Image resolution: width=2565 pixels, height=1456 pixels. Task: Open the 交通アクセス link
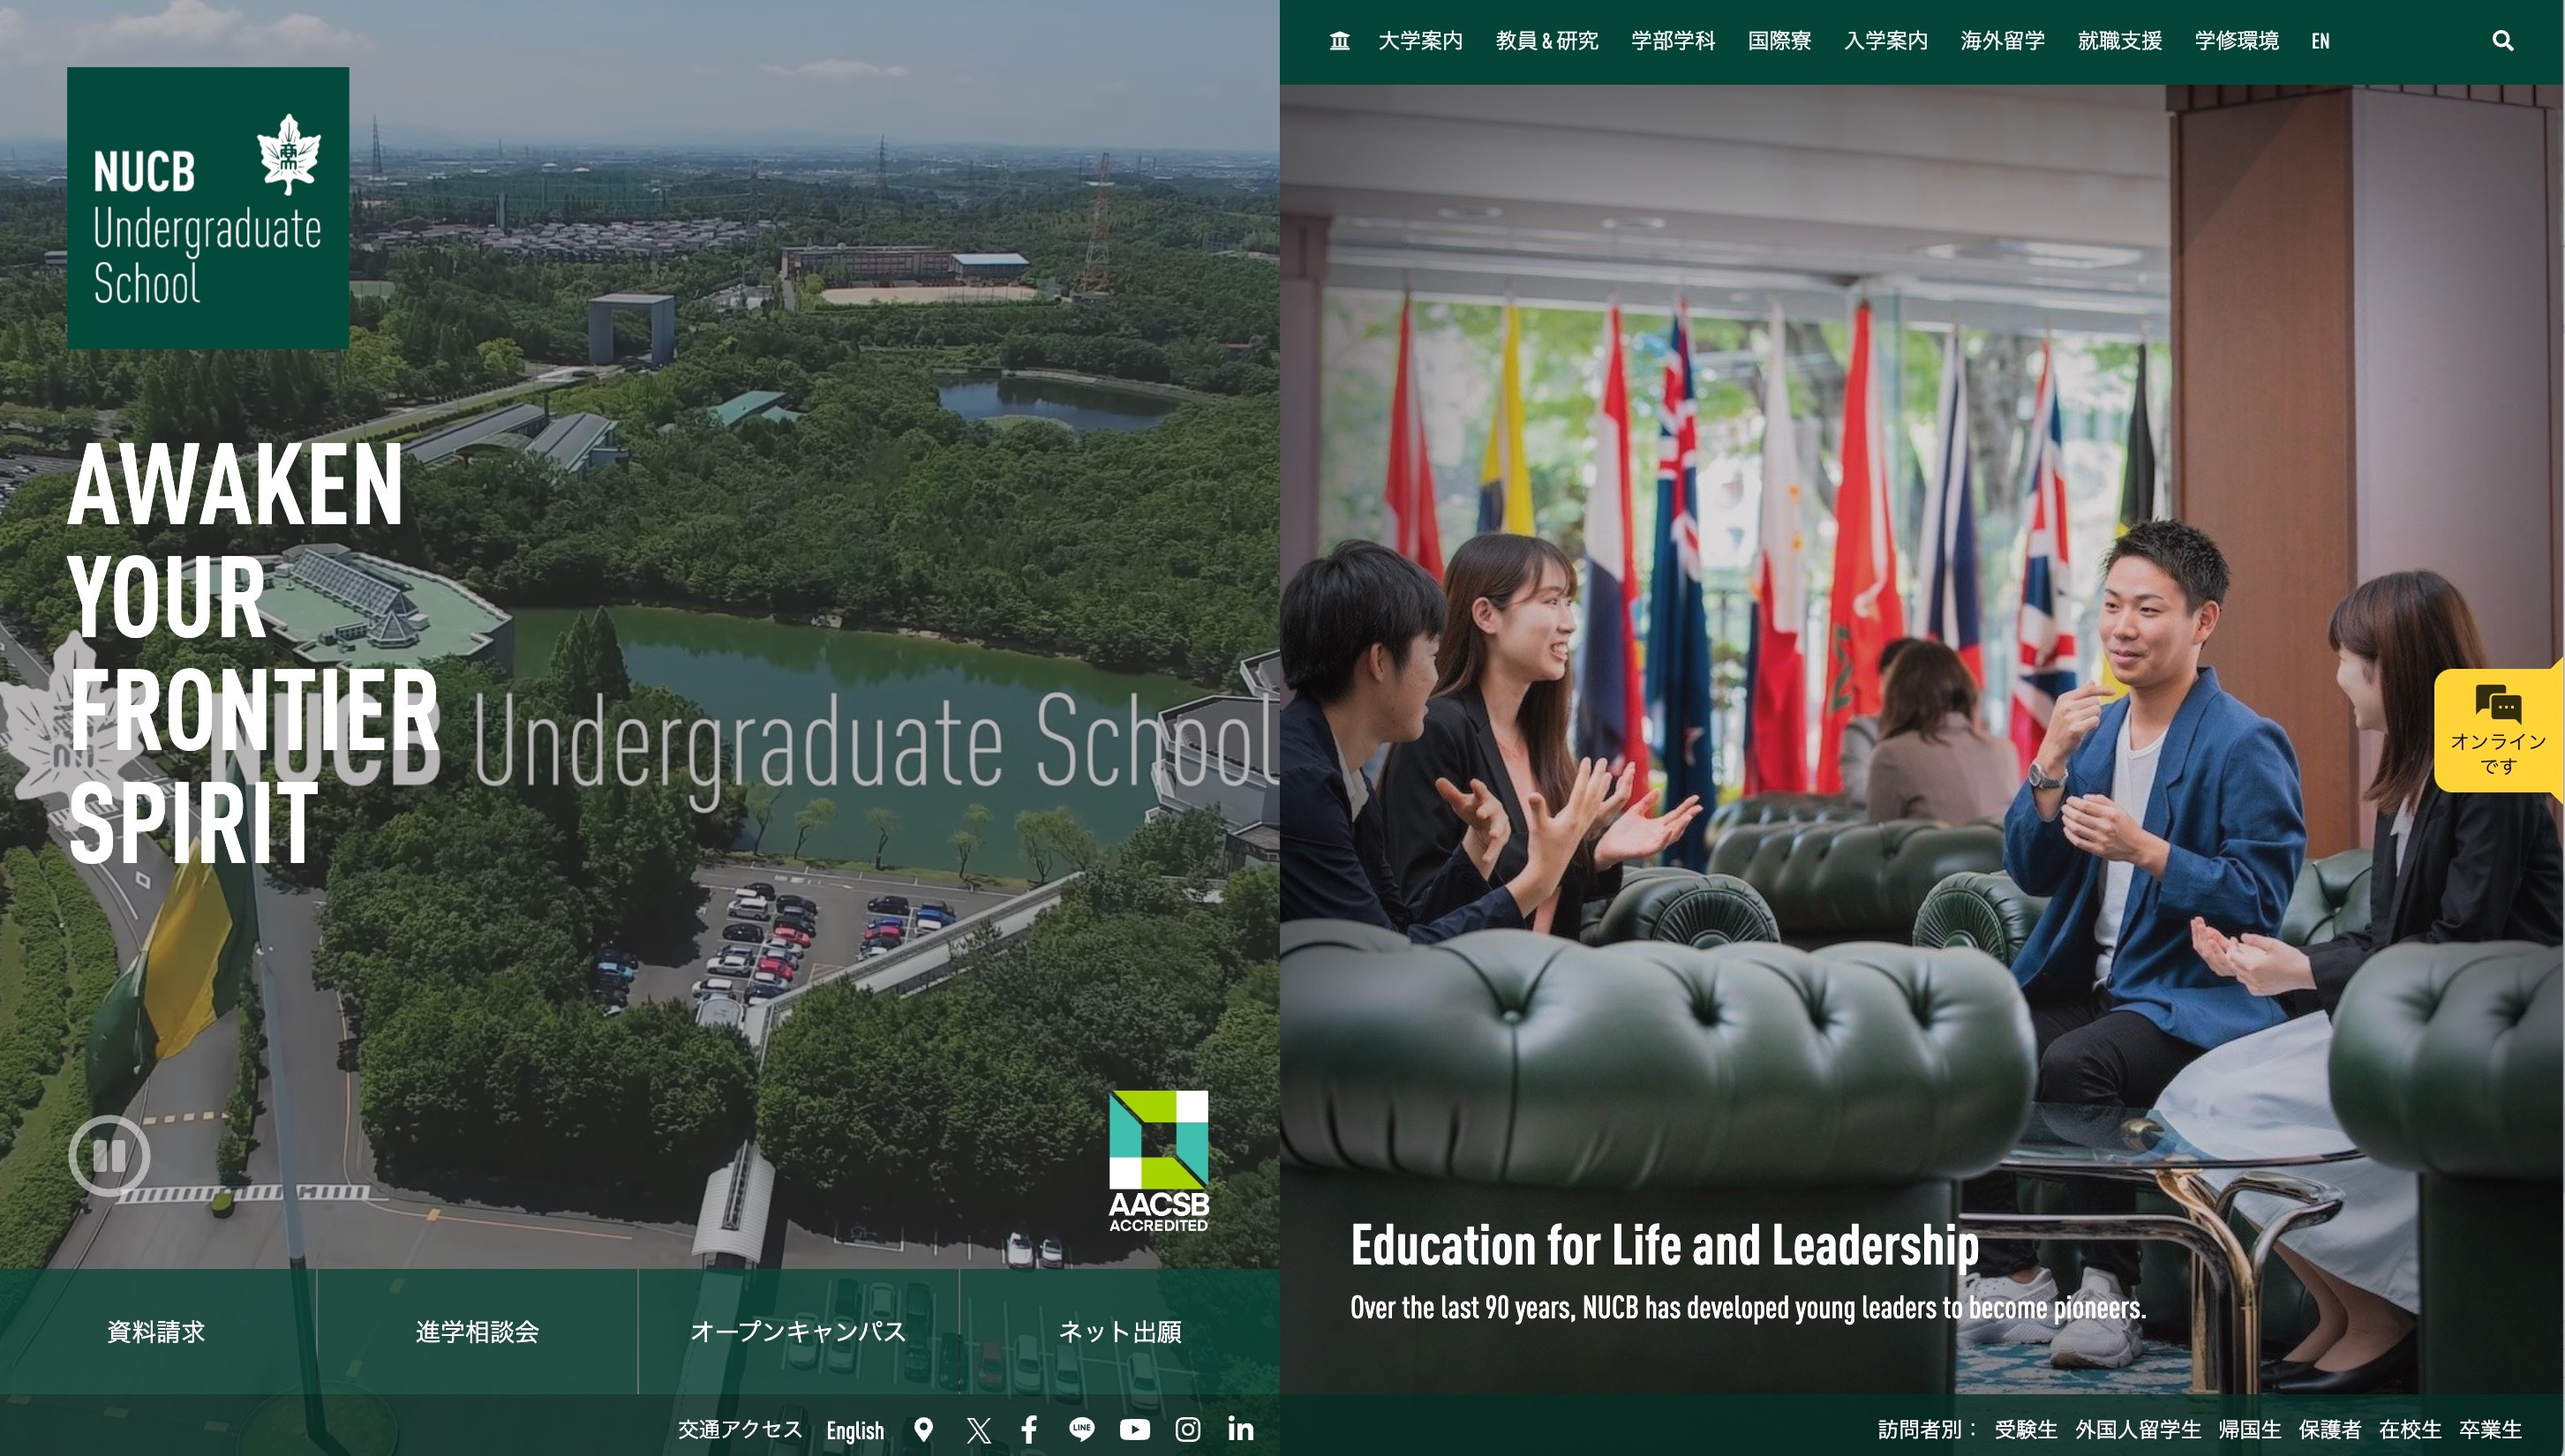pyautogui.click(x=740, y=1429)
